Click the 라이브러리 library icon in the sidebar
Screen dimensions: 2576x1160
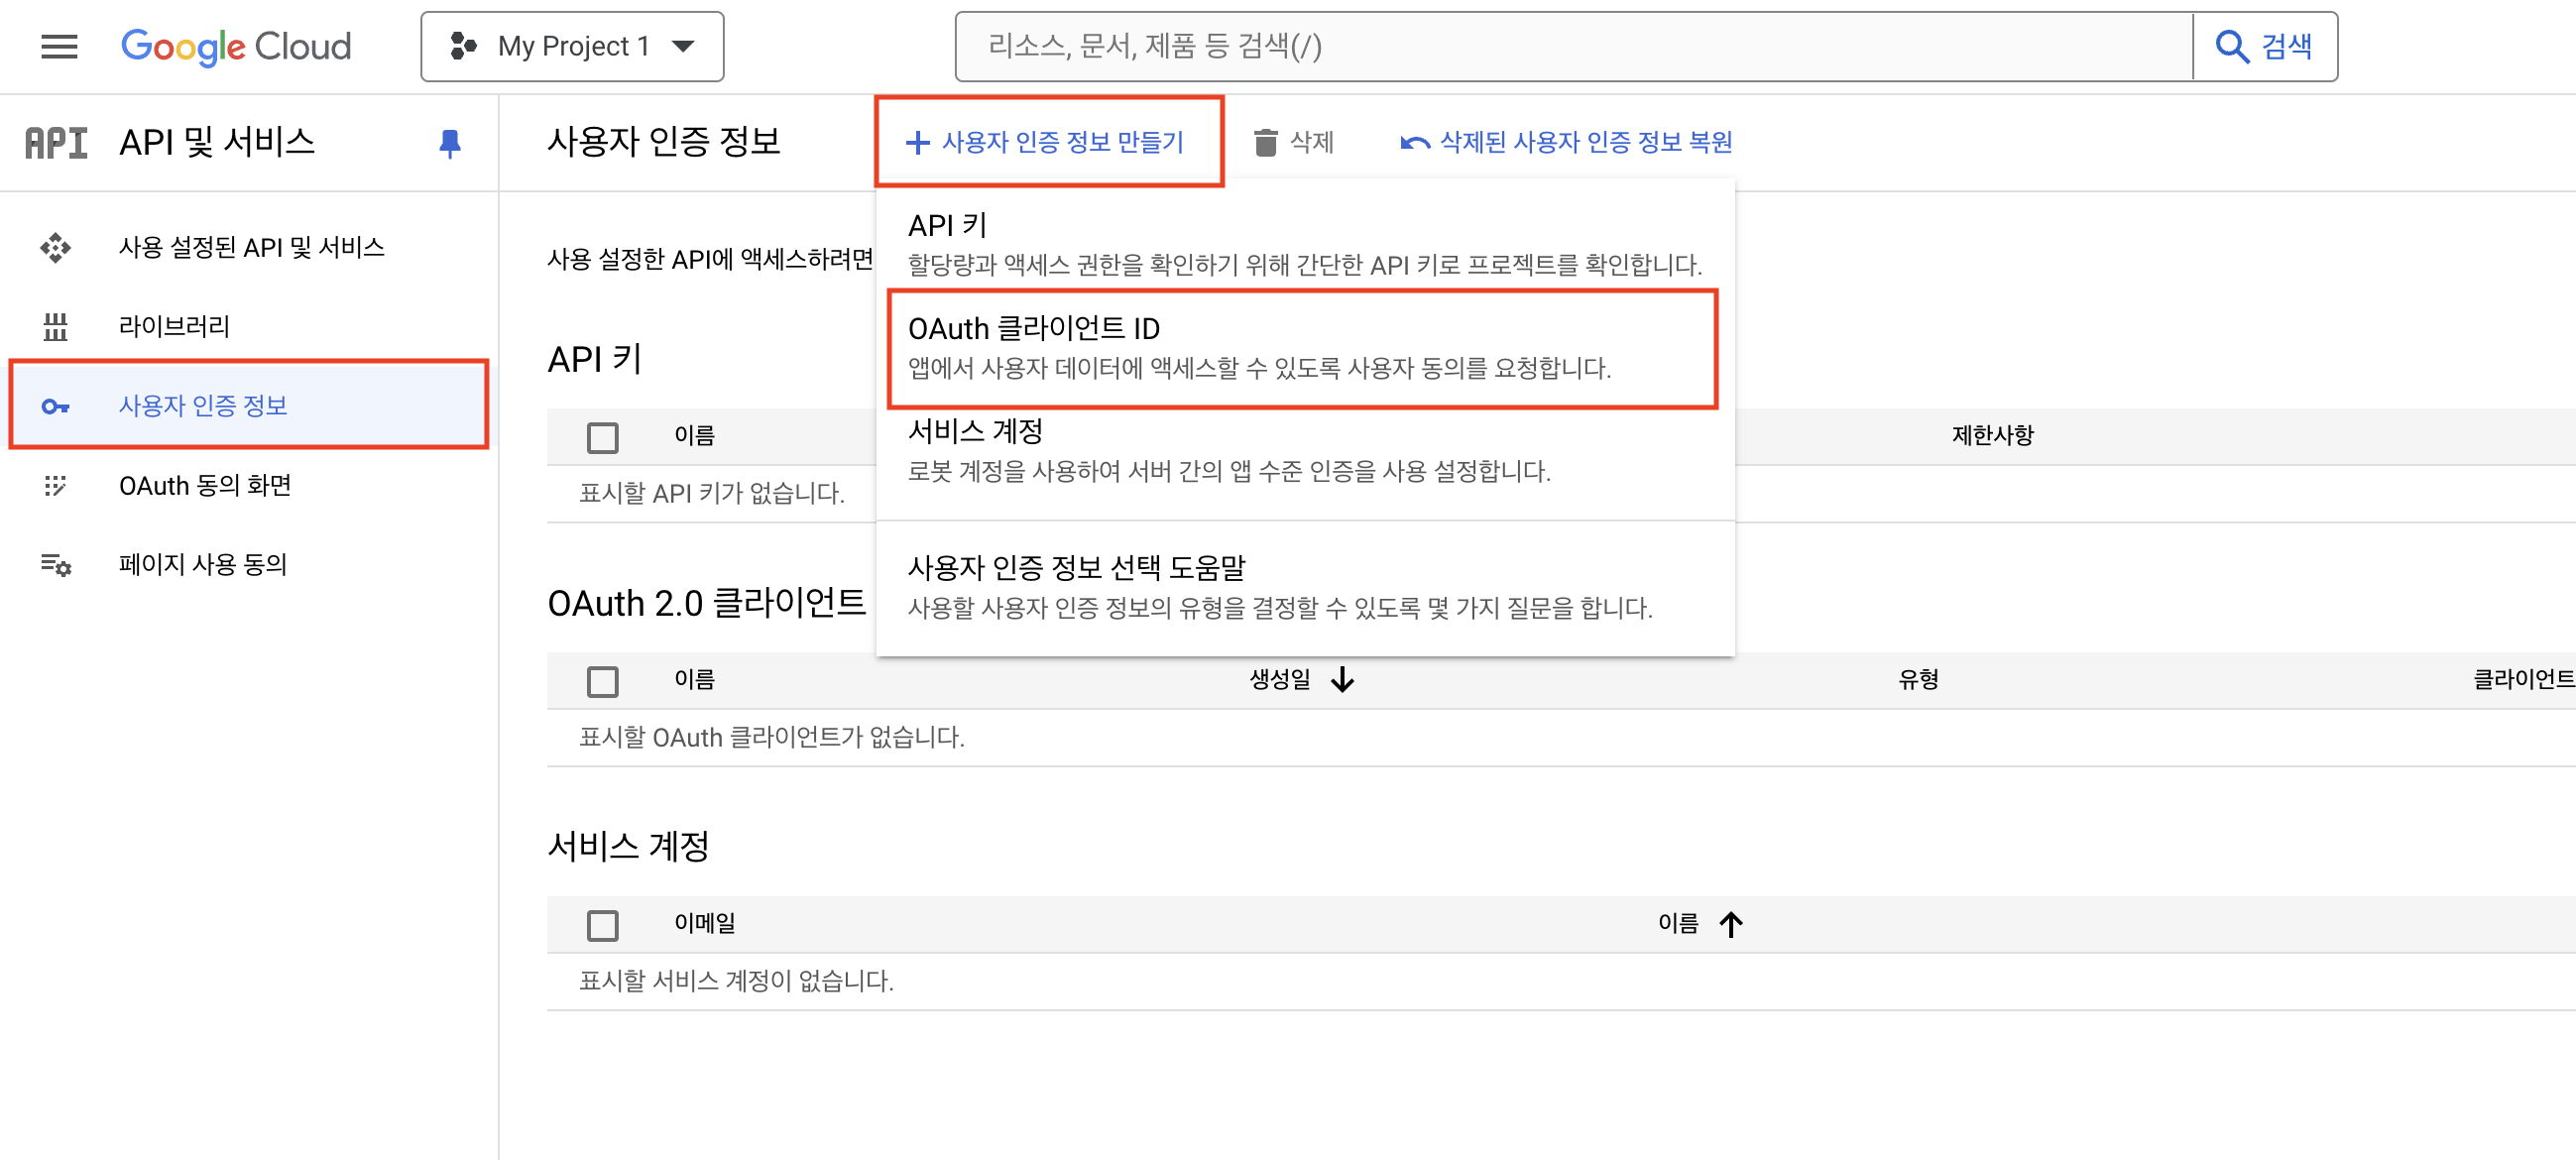click(56, 326)
